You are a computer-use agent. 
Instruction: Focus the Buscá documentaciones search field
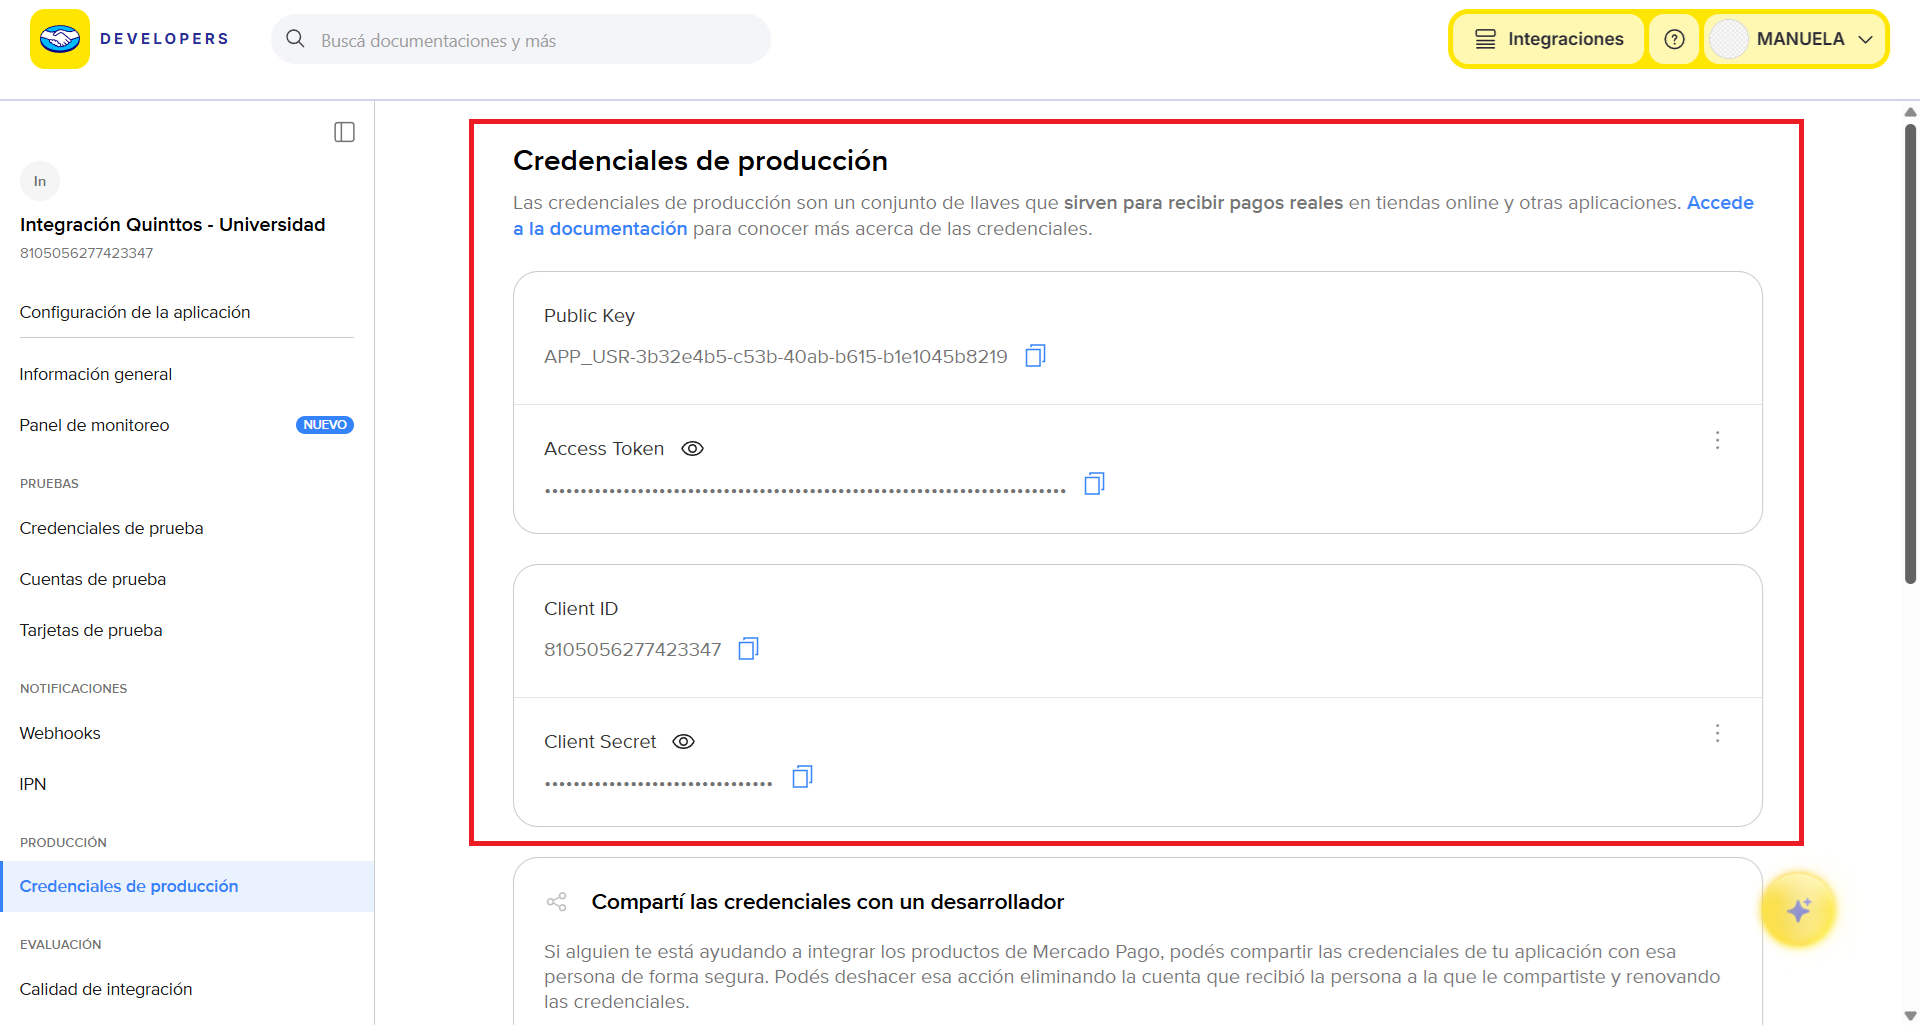(521, 40)
